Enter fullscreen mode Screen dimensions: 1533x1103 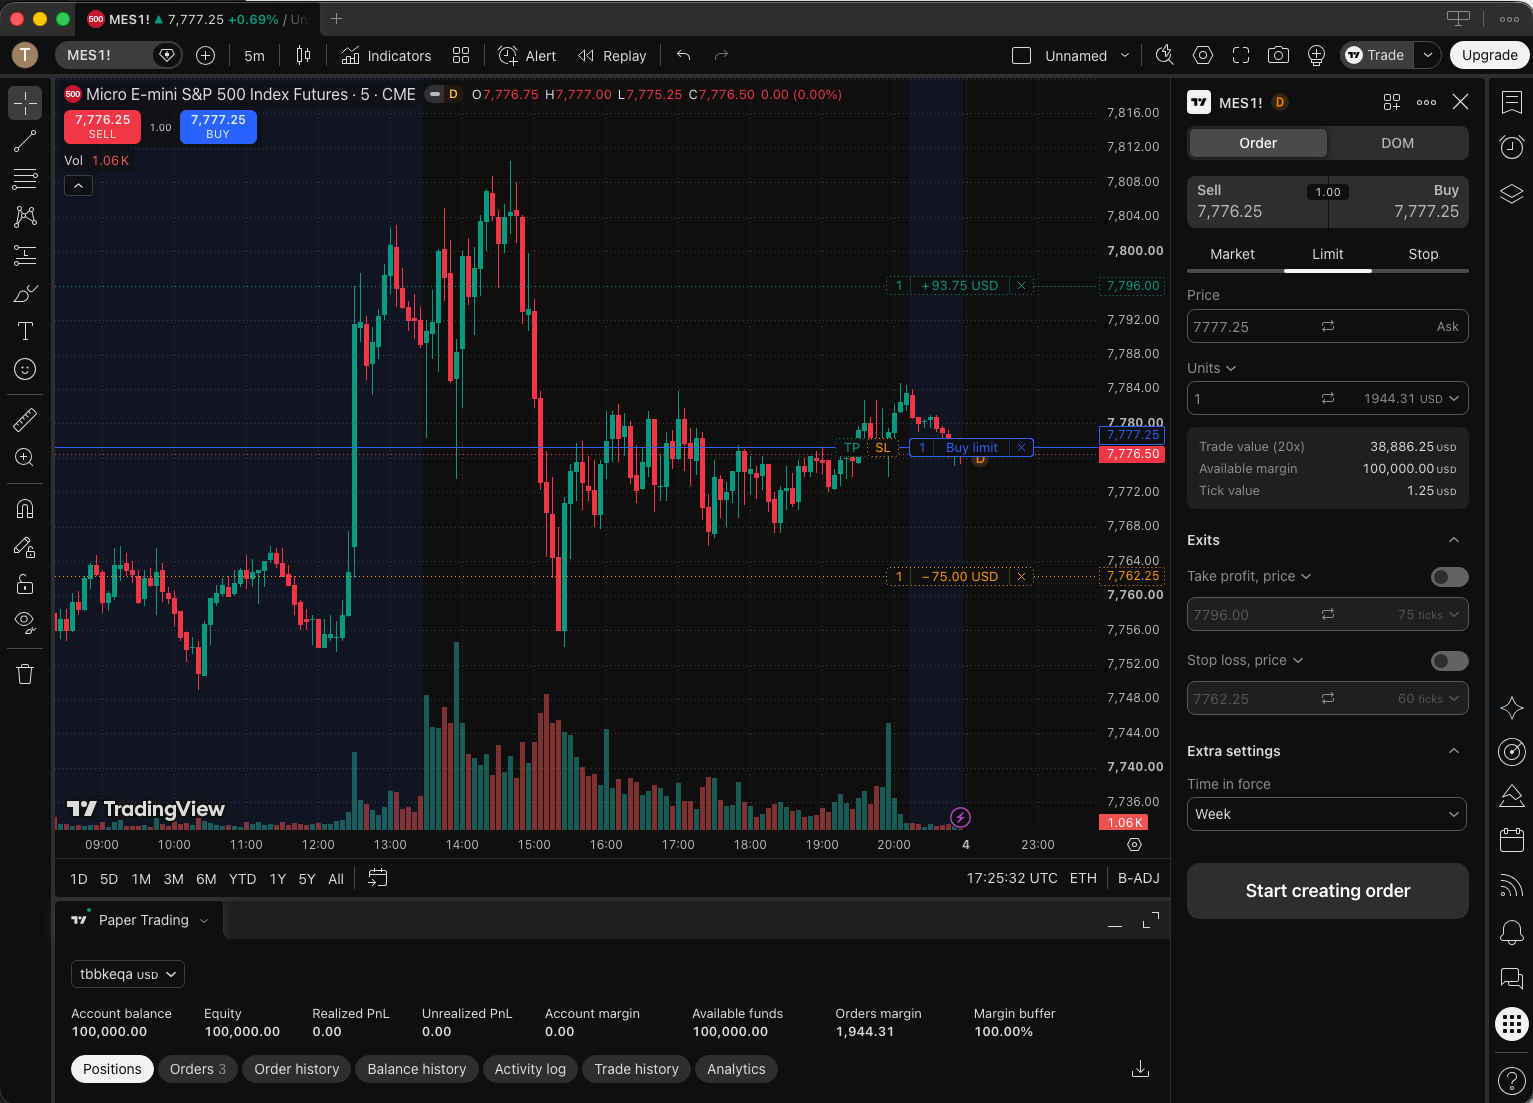pyautogui.click(x=1241, y=55)
